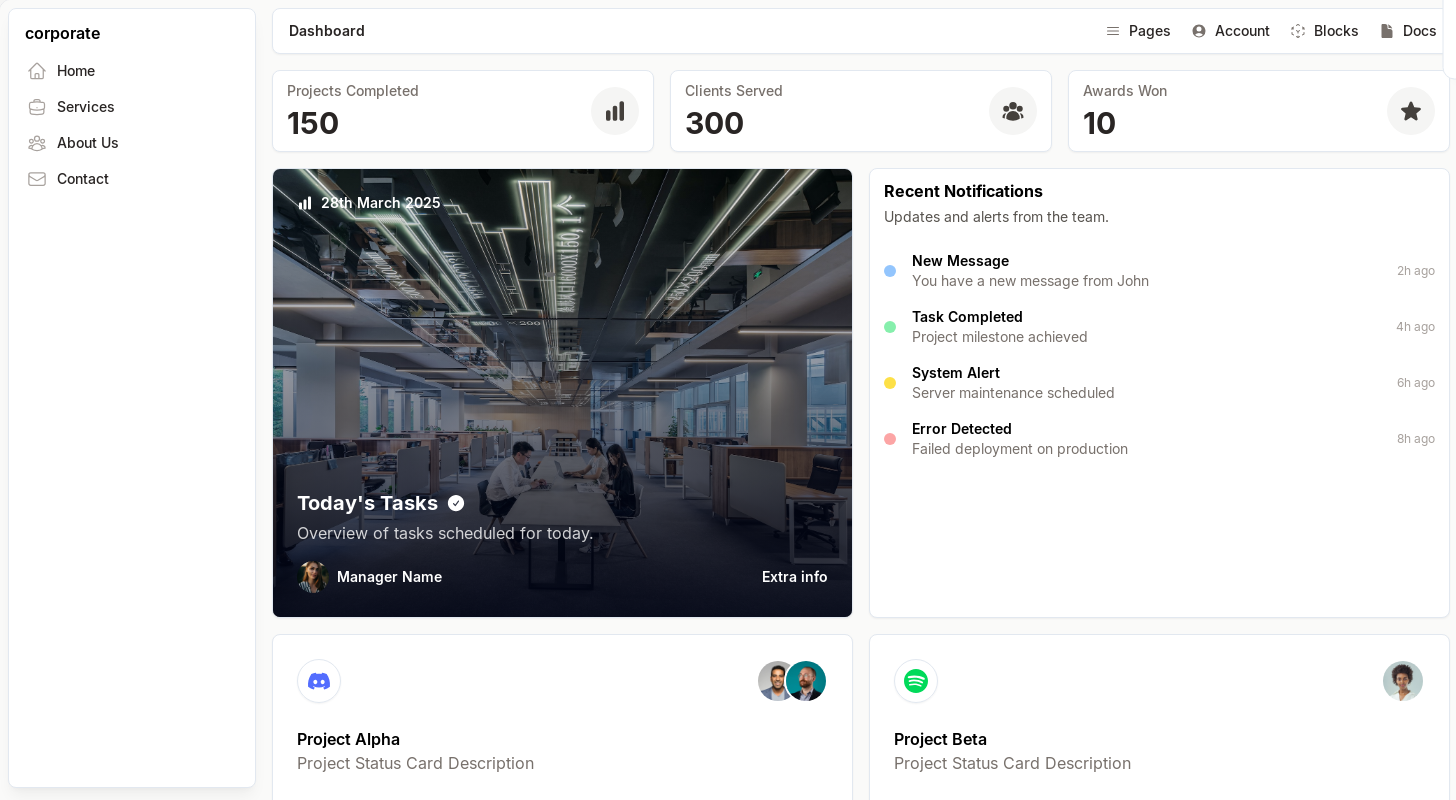The height and width of the screenshot is (800, 1456).
Task: Click the Project Beta member avatar
Action: [x=1402, y=681]
